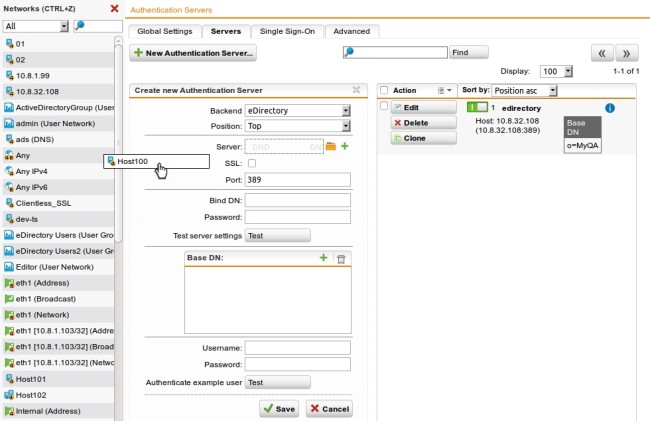The height and width of the screenshot is (421, 650).
Task: Switch to the Global Settings tab
Action: coord(164,31)
